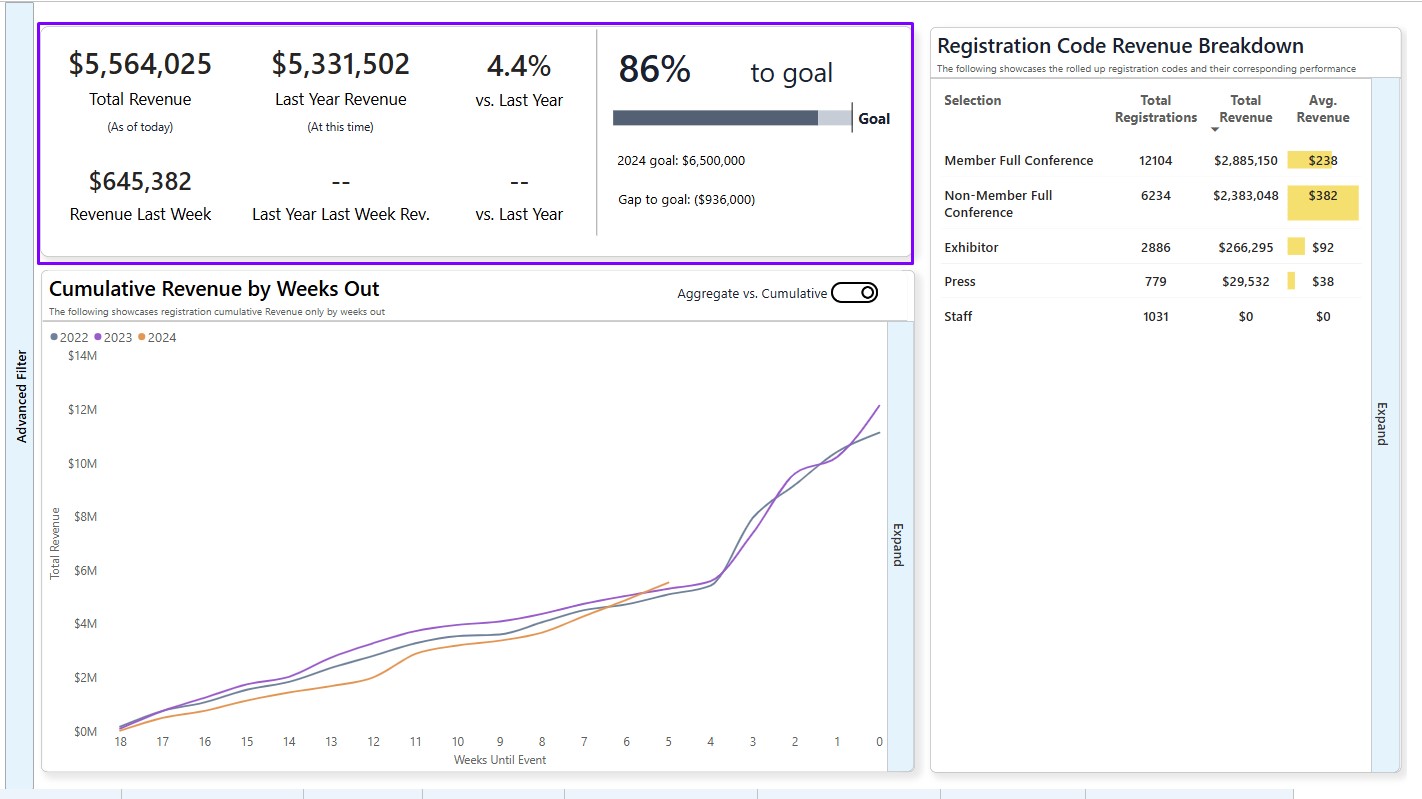The image size is (1422, 799).
Task: Click the 2022 legend marker
Action: pyautogui.click(x=54, y=338)
